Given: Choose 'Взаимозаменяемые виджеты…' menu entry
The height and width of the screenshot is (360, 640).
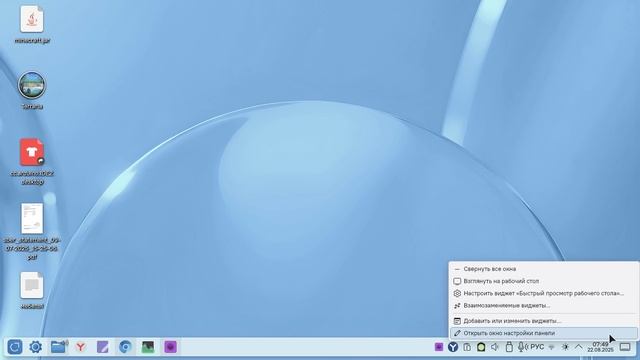Looking at the screenshot, I should coord(544,305).
